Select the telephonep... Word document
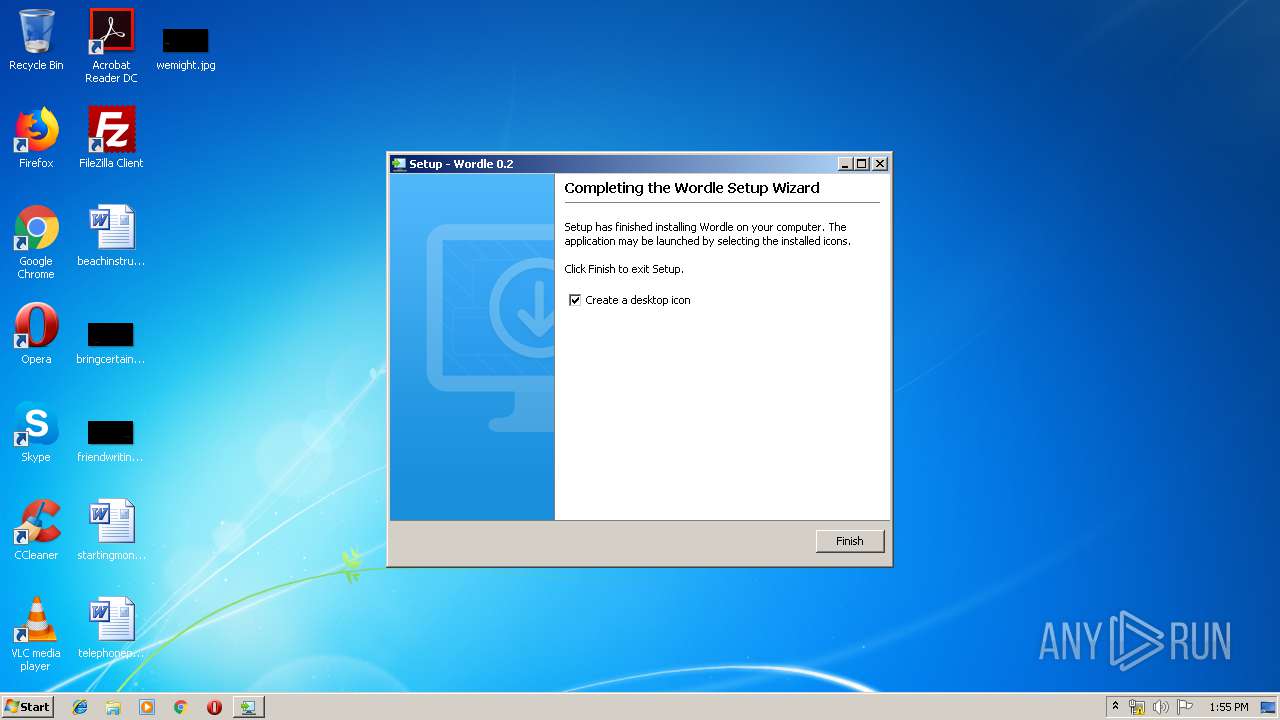This screenshot has width=1280, height=720. point(111,628)
